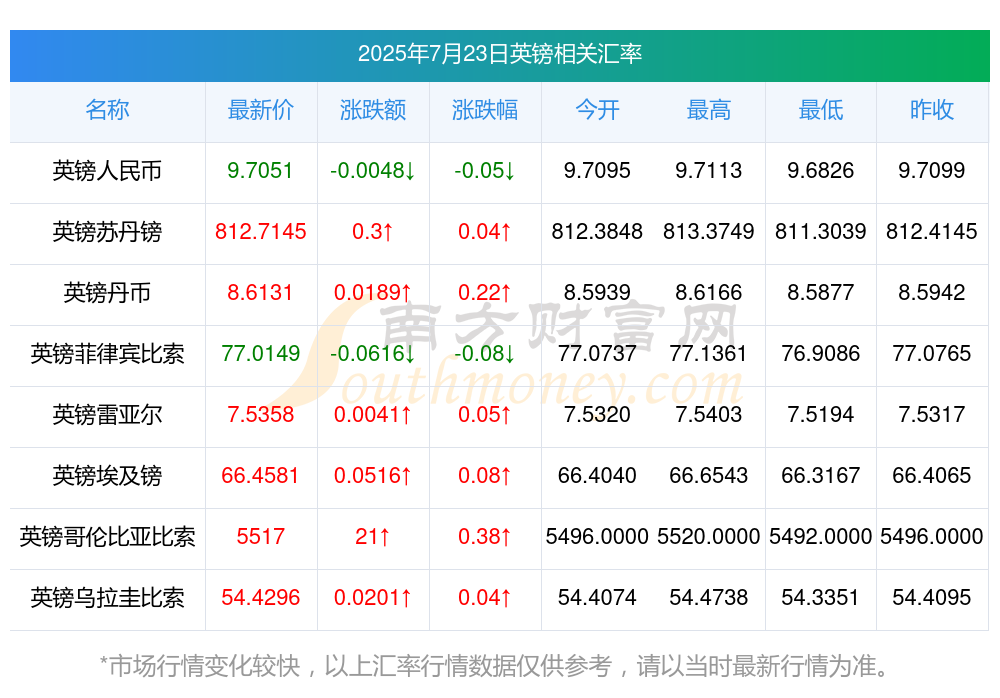
Task: Click change amount 0.0041↑
Action: point(372,415)
